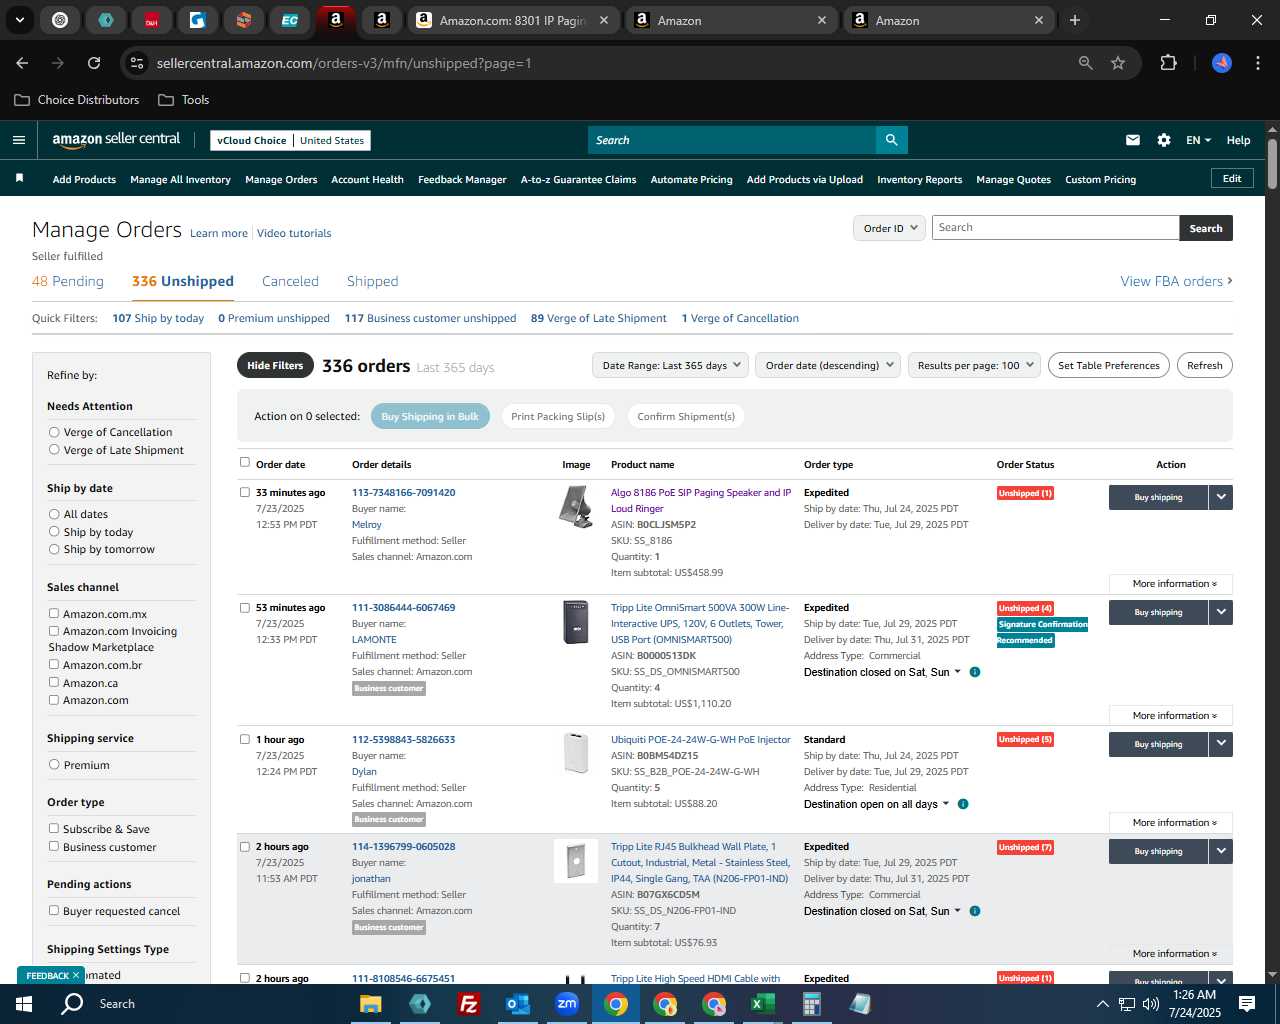Open a new browser tab
The height and width of the screenshot is (1024, 1280).
(x=1075, y=20)
